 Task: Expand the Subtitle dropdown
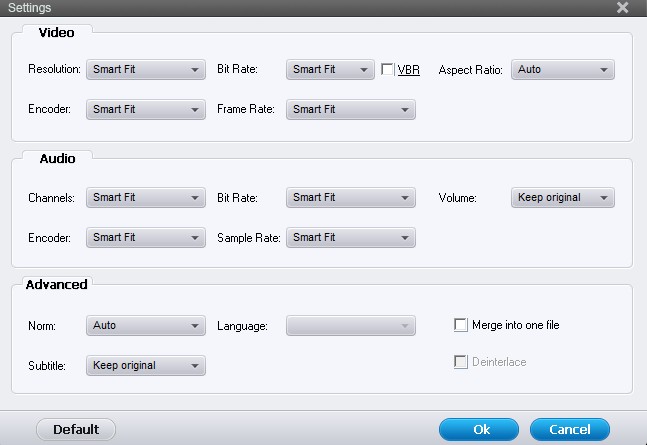pos(146,366)
